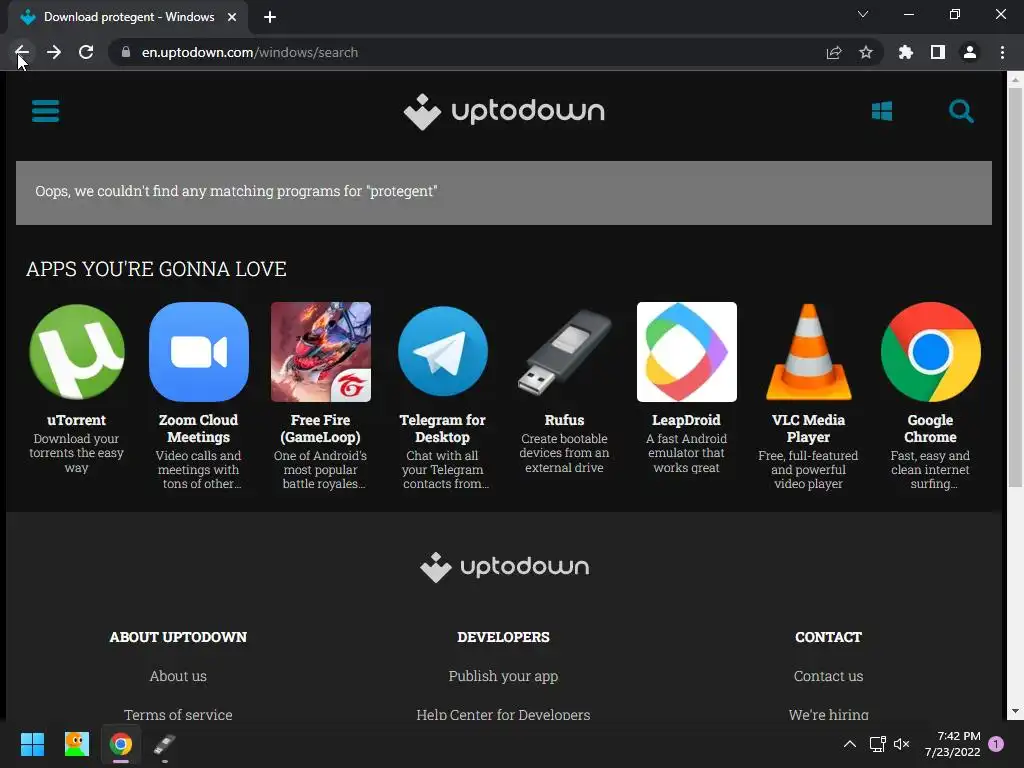1024x768 pixels.
Task: Open the Terms of service link
Action: pyautogui.click(x=178, y=714)
